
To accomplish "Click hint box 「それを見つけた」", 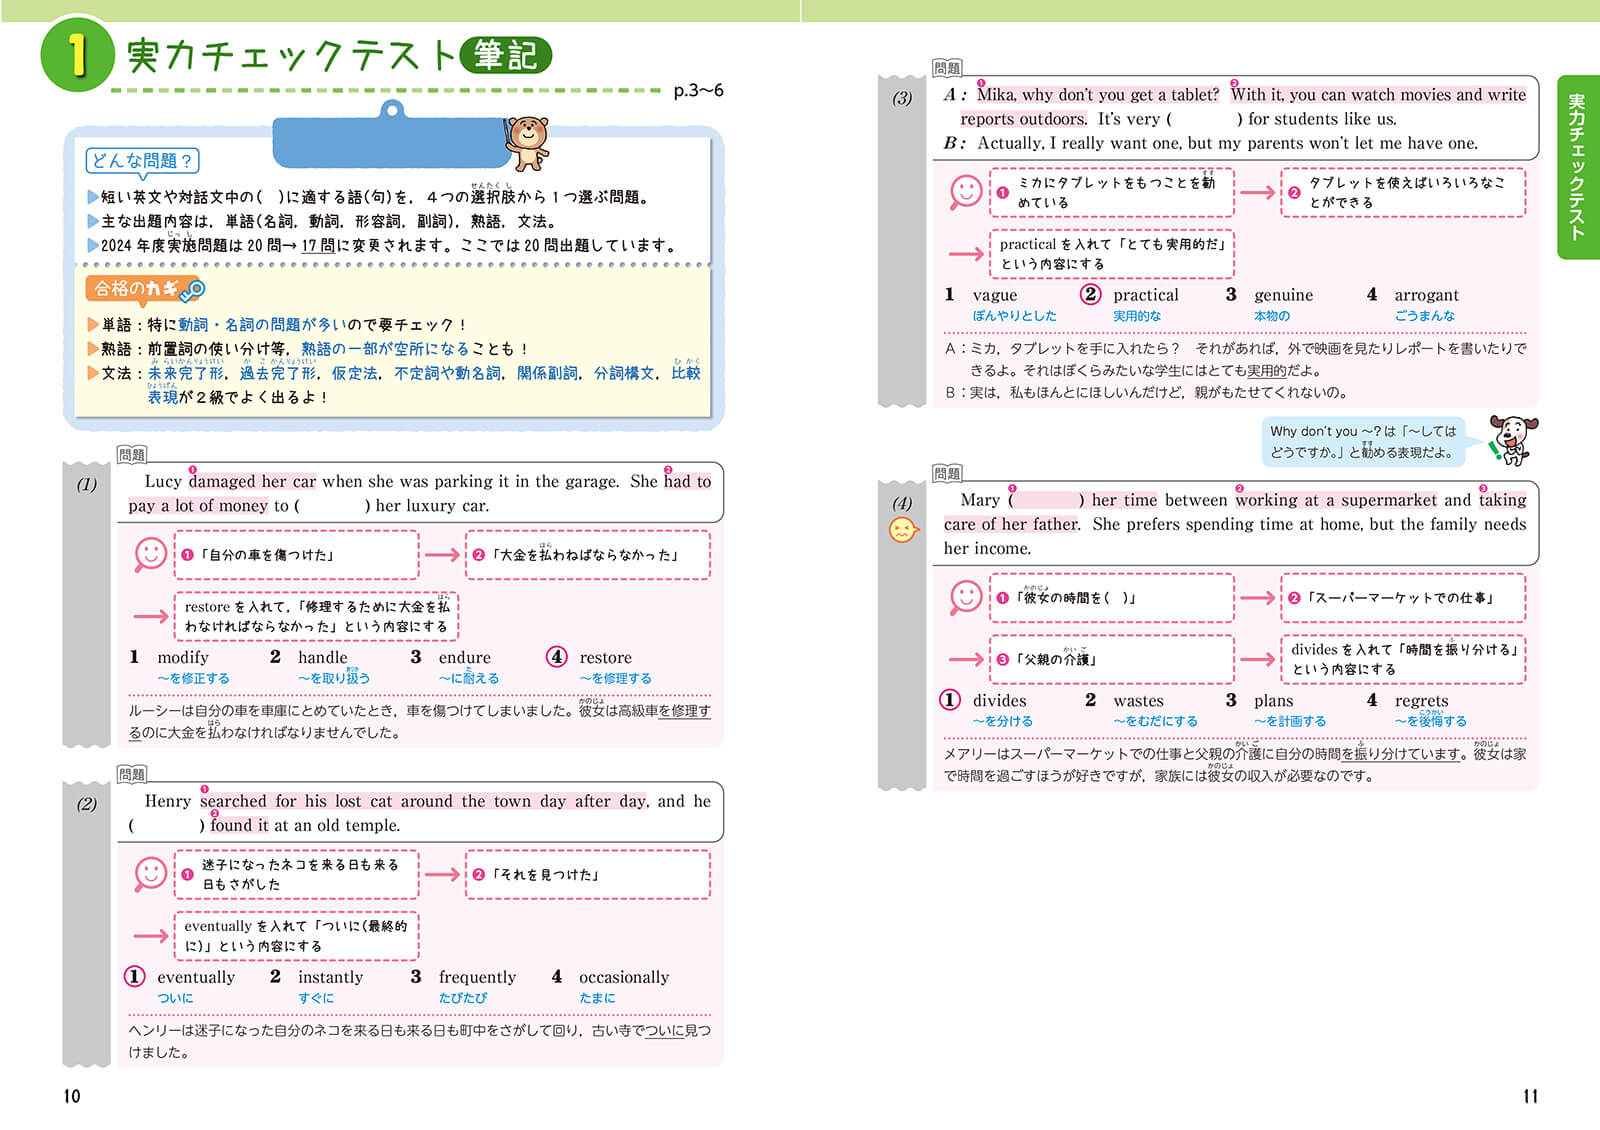I will 587,875.
